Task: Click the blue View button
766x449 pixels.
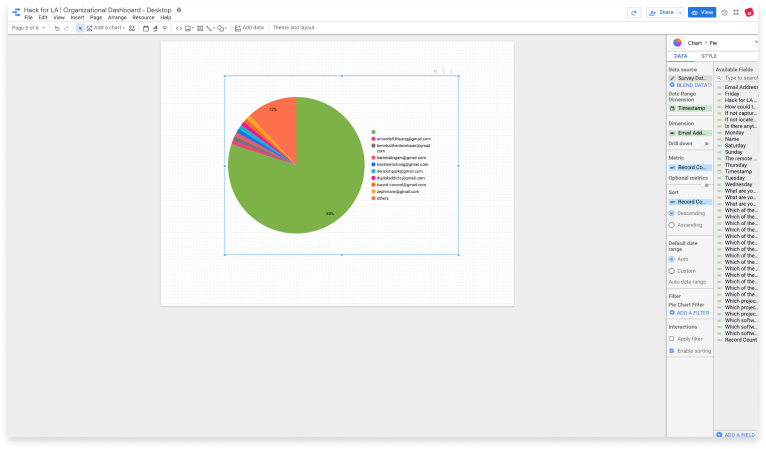Action: point(702,12)
